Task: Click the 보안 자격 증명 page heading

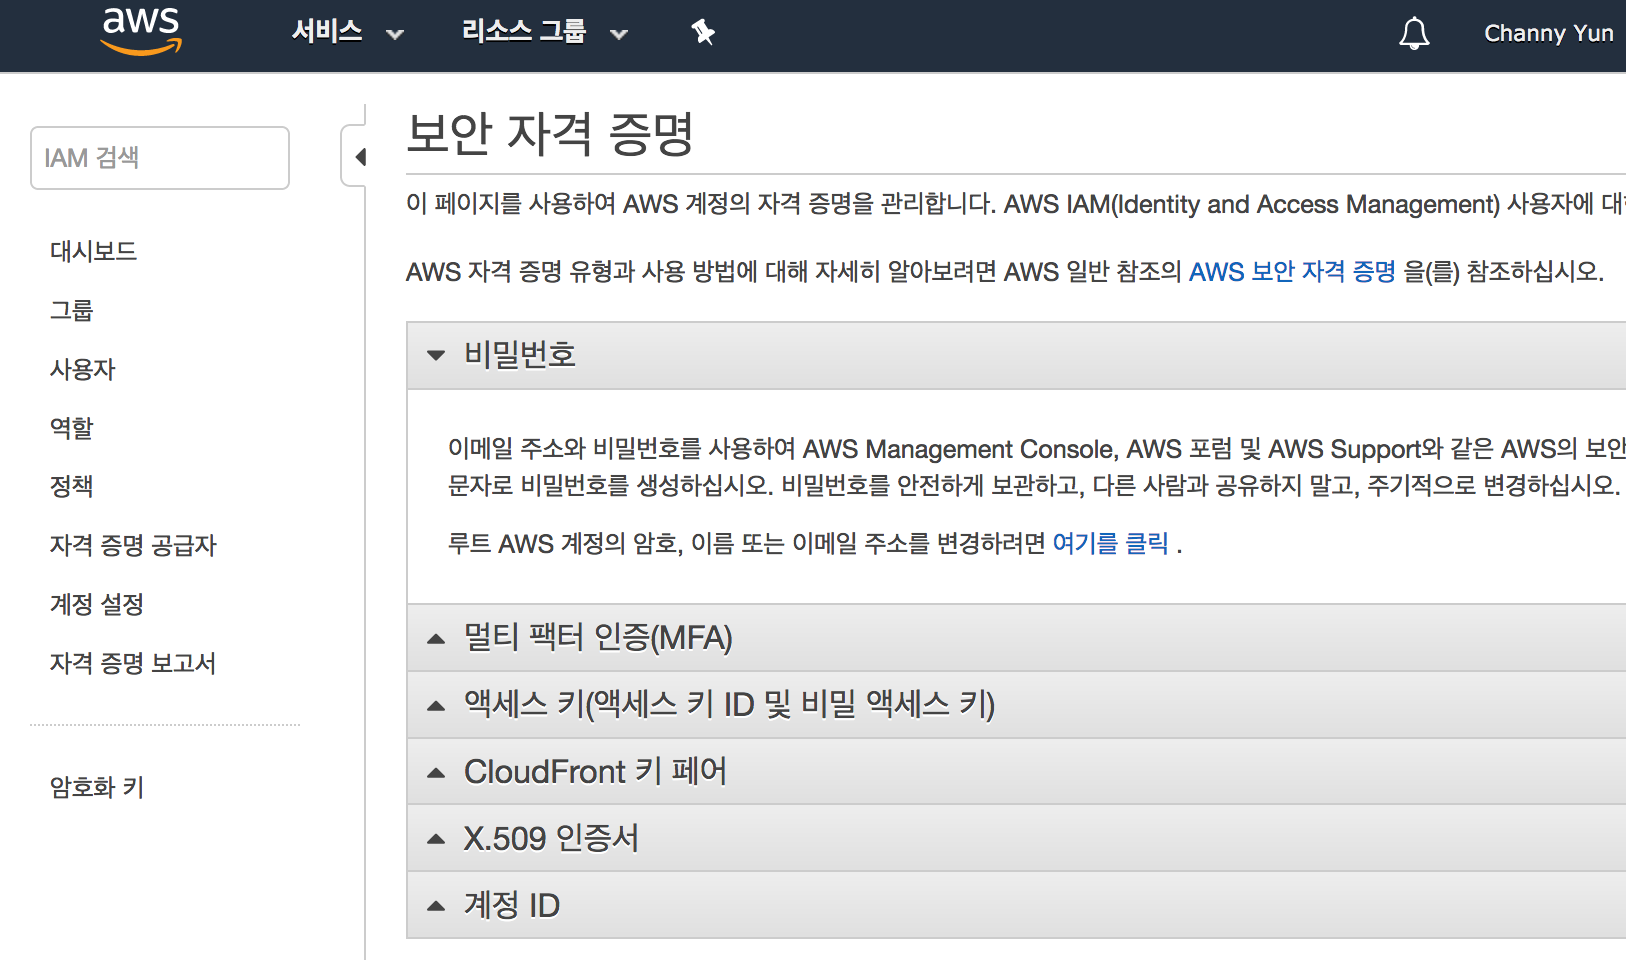Action: [x=550, y=134]
